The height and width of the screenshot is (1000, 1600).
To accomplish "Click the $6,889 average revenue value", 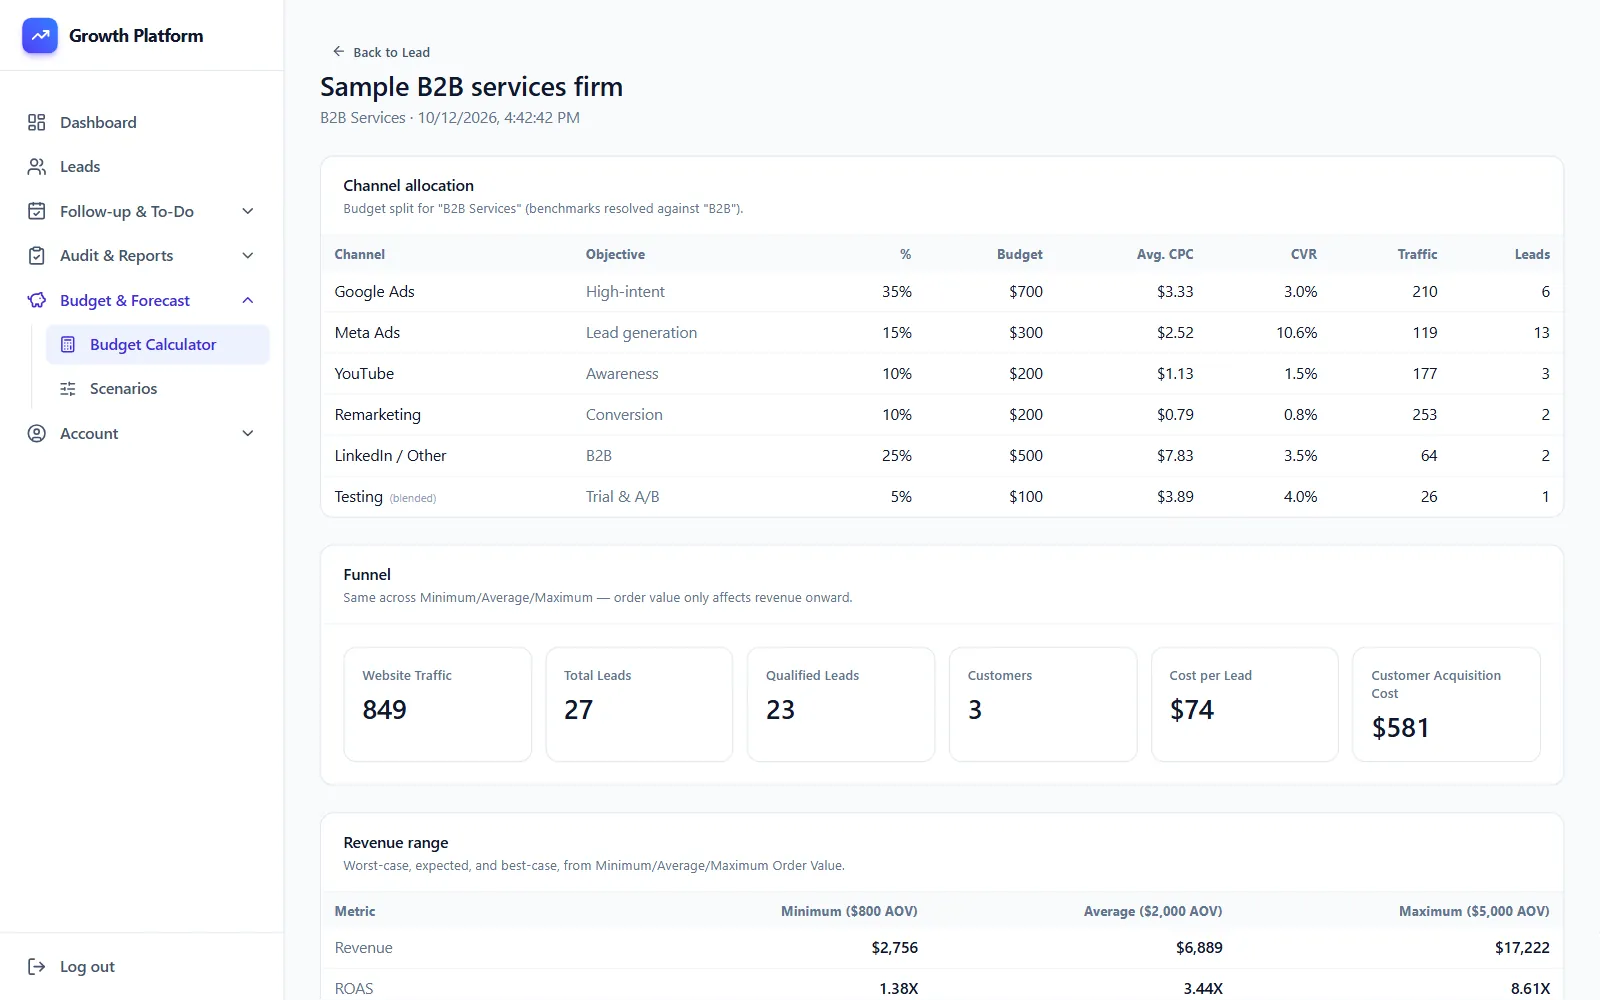I will 1199,947.
